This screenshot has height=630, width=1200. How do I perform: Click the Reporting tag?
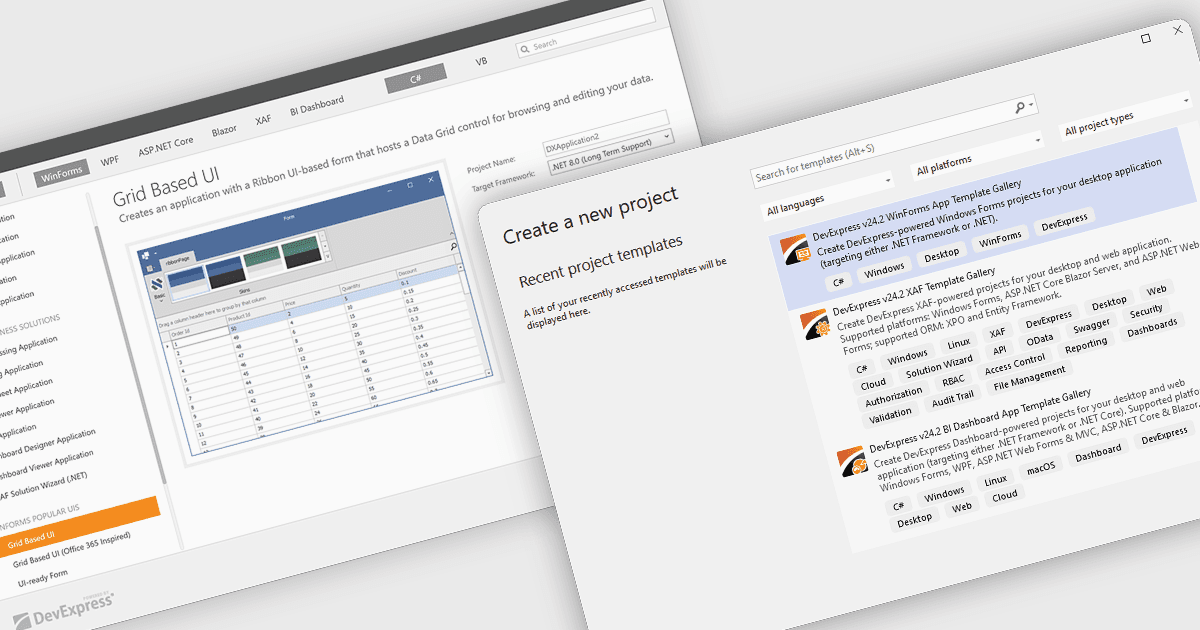(x=1086, y=345)
